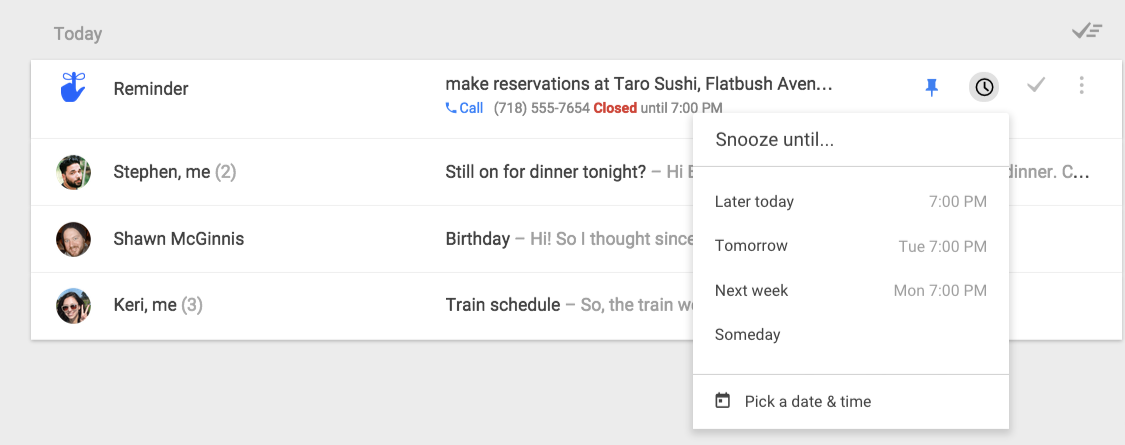Image resolution: width=1125 pixels, height=445 pixels.
Task: Open "Pick a date & time"
Action: (x=807, y=402)
